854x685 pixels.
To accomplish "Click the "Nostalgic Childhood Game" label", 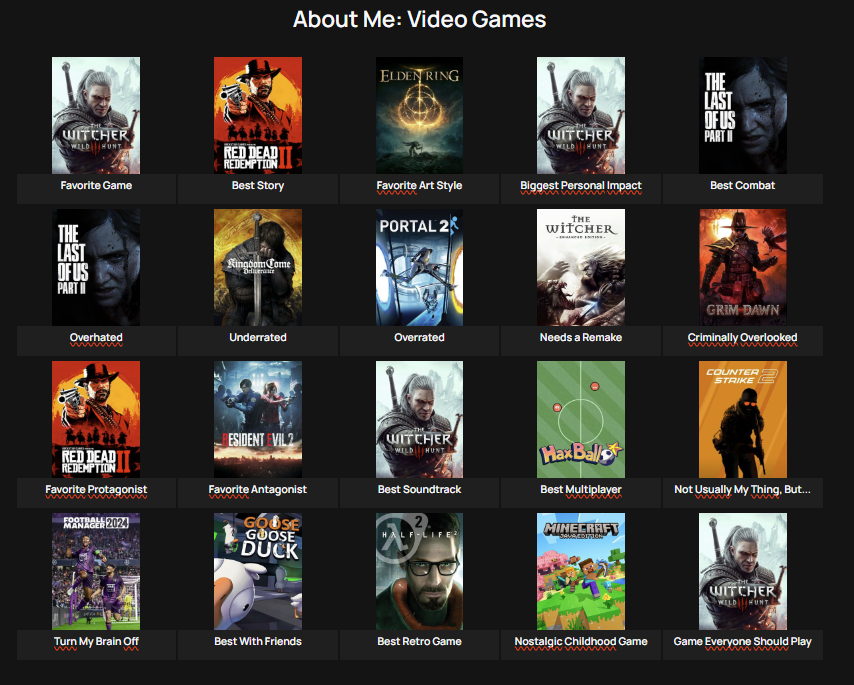I will pyautogui.click(x=581, y=641).
